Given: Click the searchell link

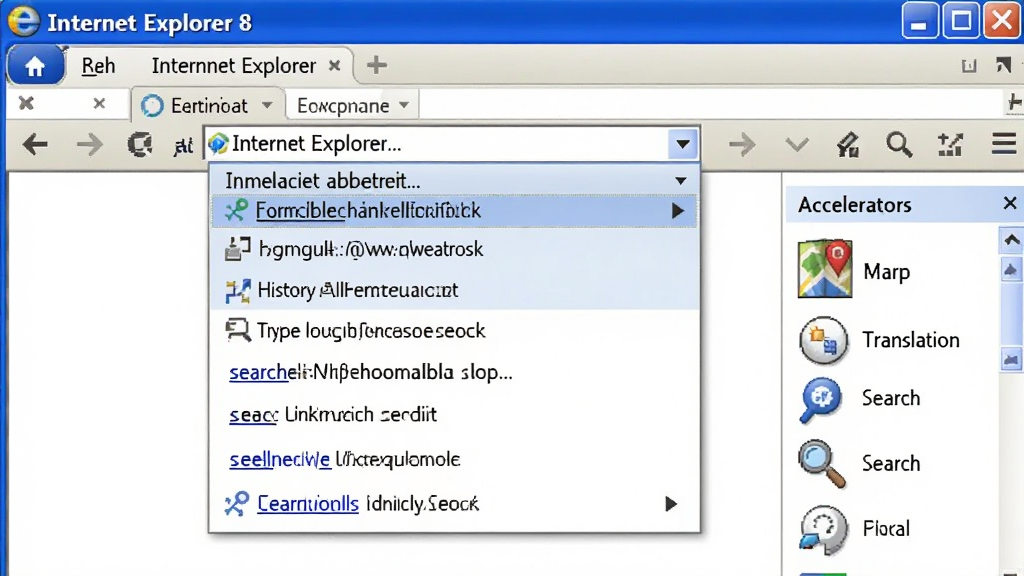Looking at the screenshot, I should click(258, 372).
